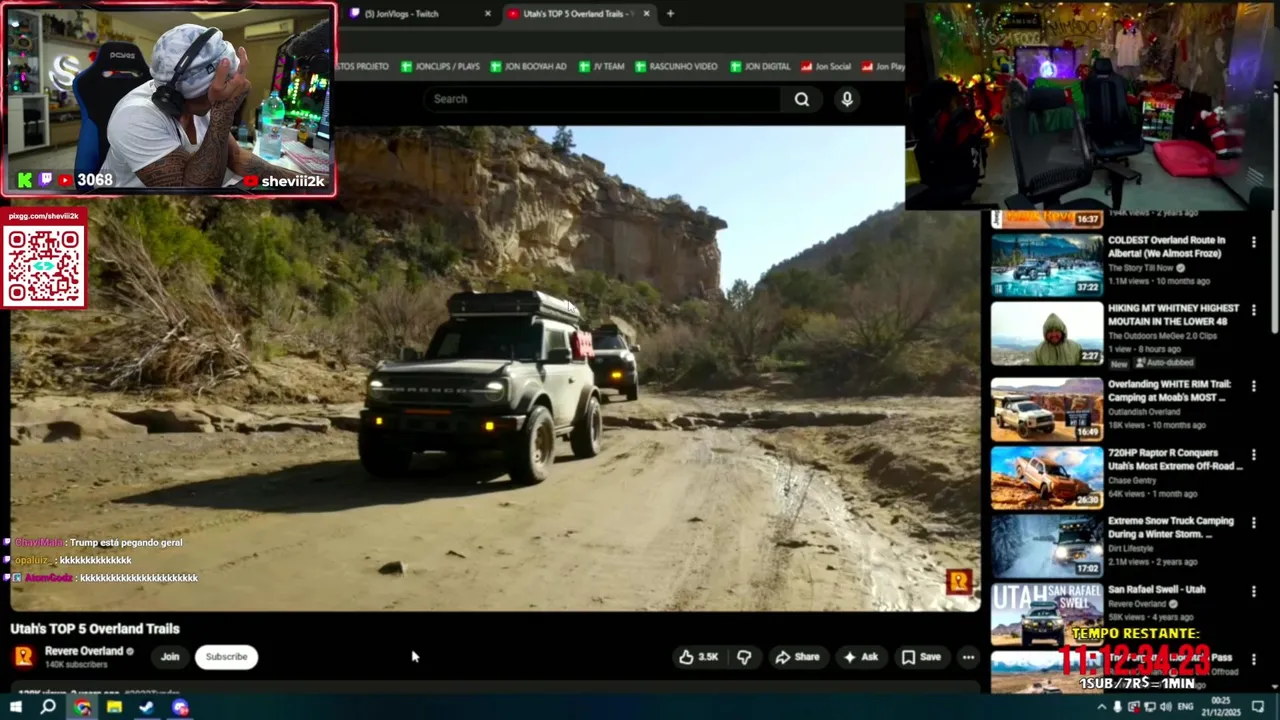The width and height of the screenshot is (1280, 720).
Task: Click the YouTube search magnifier button
Action: tap(801, 99)
